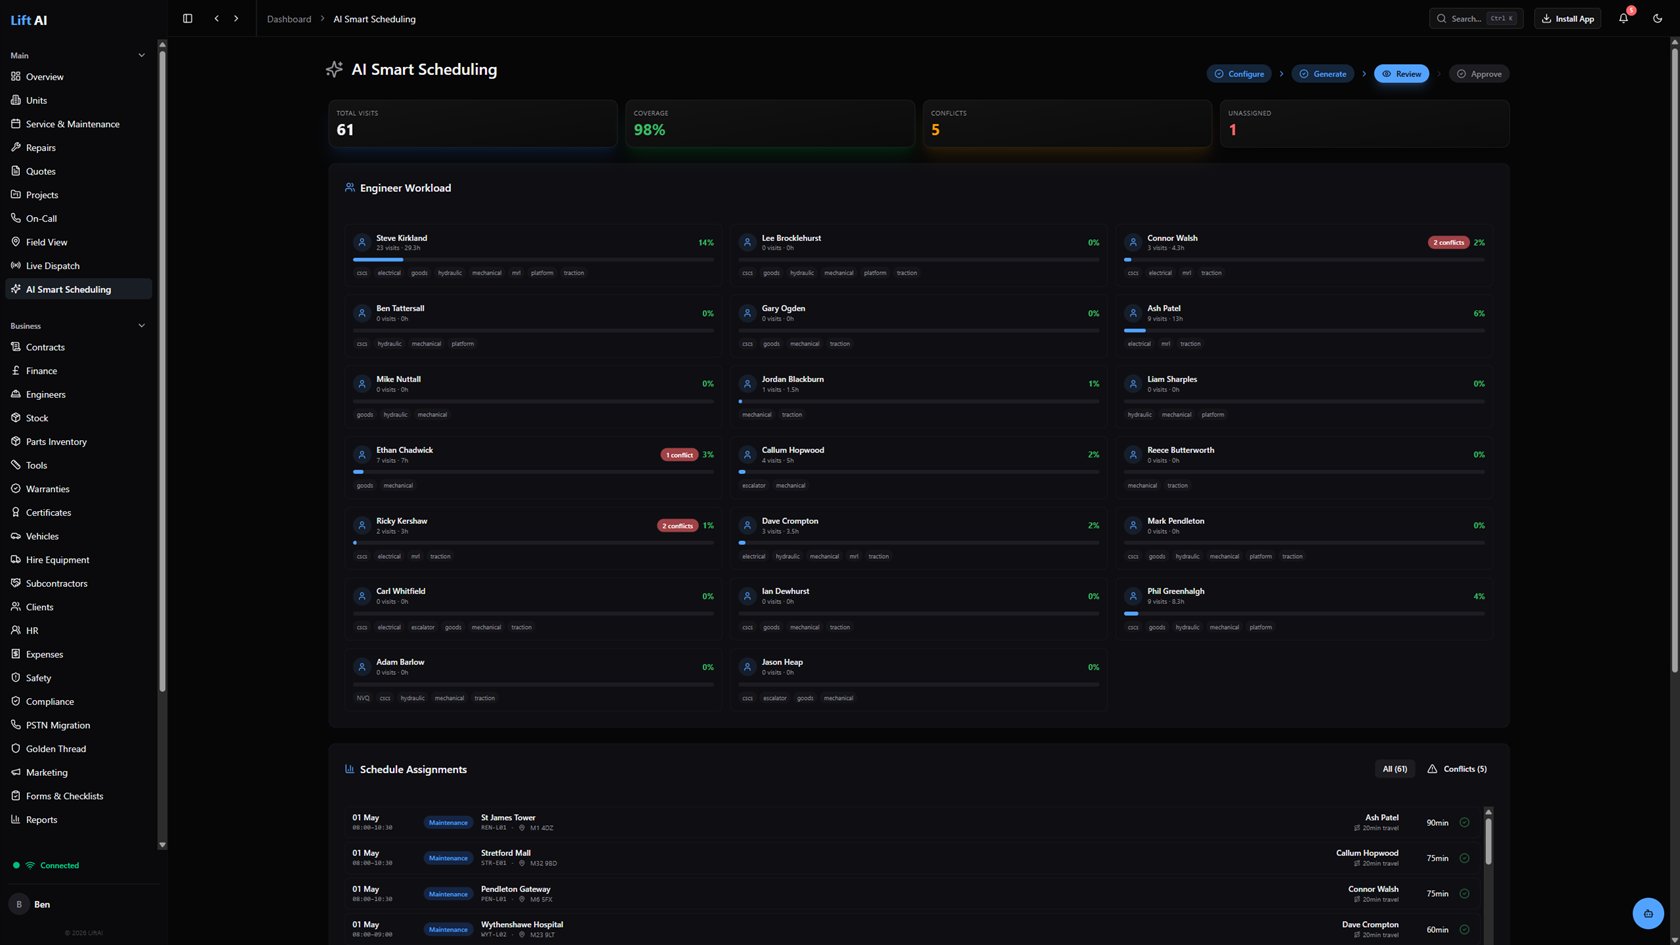
Task: Go back with the left arrow
Action: point(216,18)
